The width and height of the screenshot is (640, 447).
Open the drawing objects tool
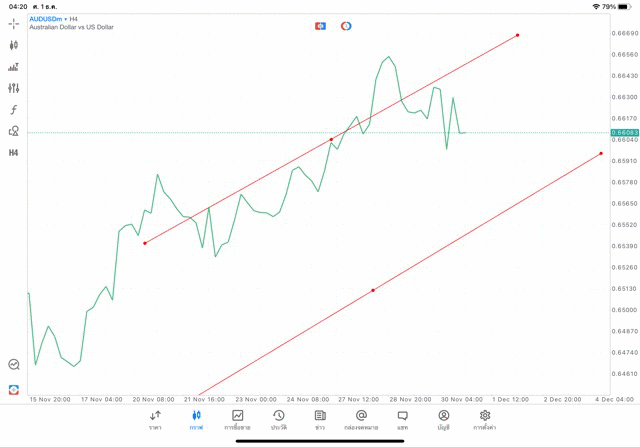(x=14, y=131)
